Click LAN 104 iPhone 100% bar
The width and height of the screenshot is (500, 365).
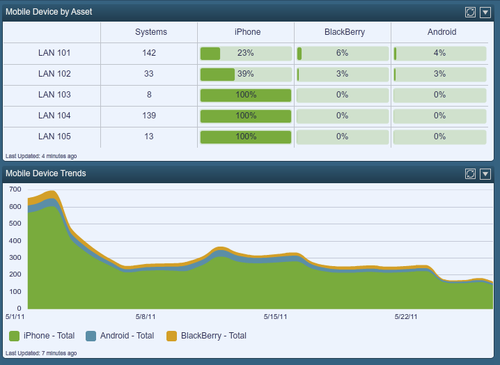point(246,116)
